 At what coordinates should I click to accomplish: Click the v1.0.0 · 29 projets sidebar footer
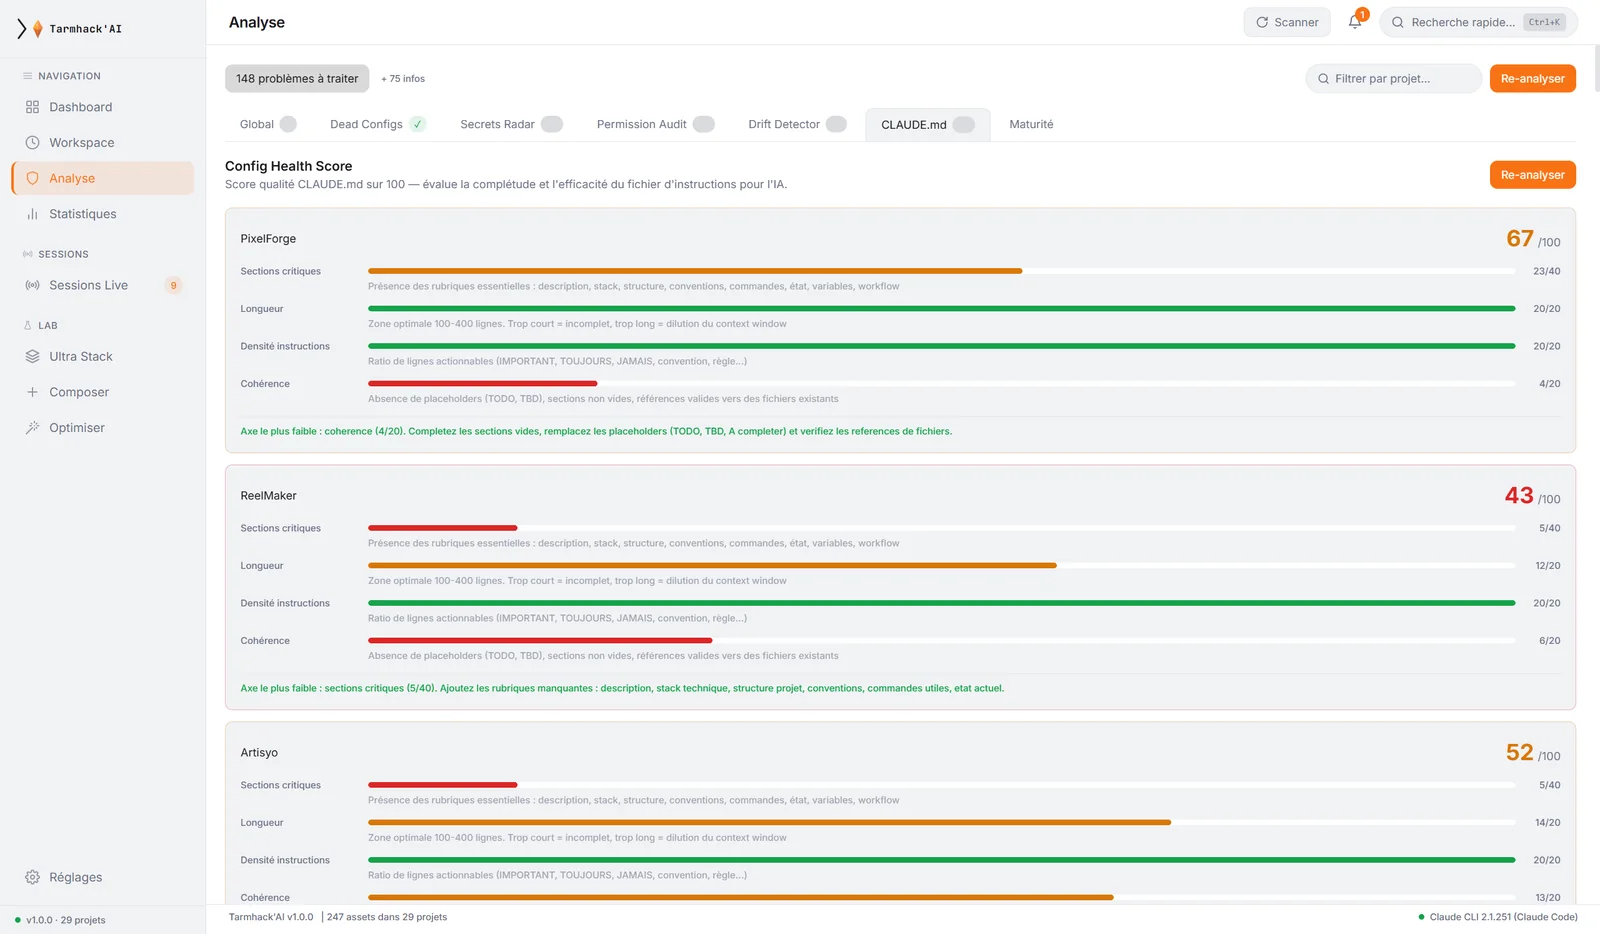pos(60,920)
